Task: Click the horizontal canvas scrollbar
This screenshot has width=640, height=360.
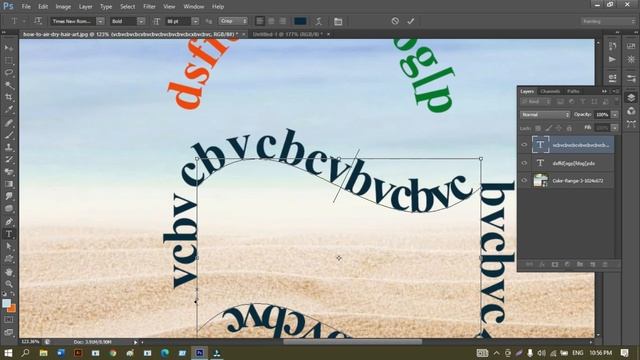Action: click(353, 342)
